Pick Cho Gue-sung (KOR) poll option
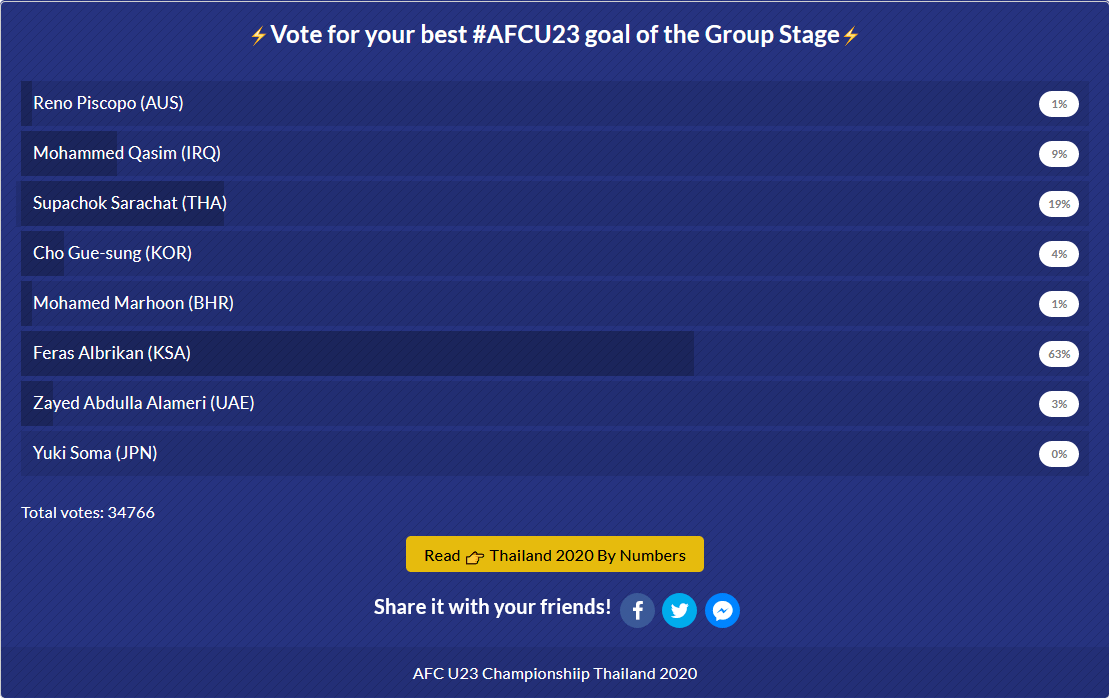1109x698 pixels. click(554, 253)
